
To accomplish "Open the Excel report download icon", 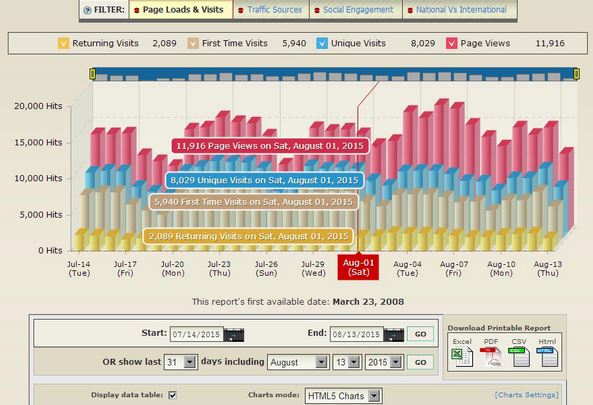I will 462,357.
